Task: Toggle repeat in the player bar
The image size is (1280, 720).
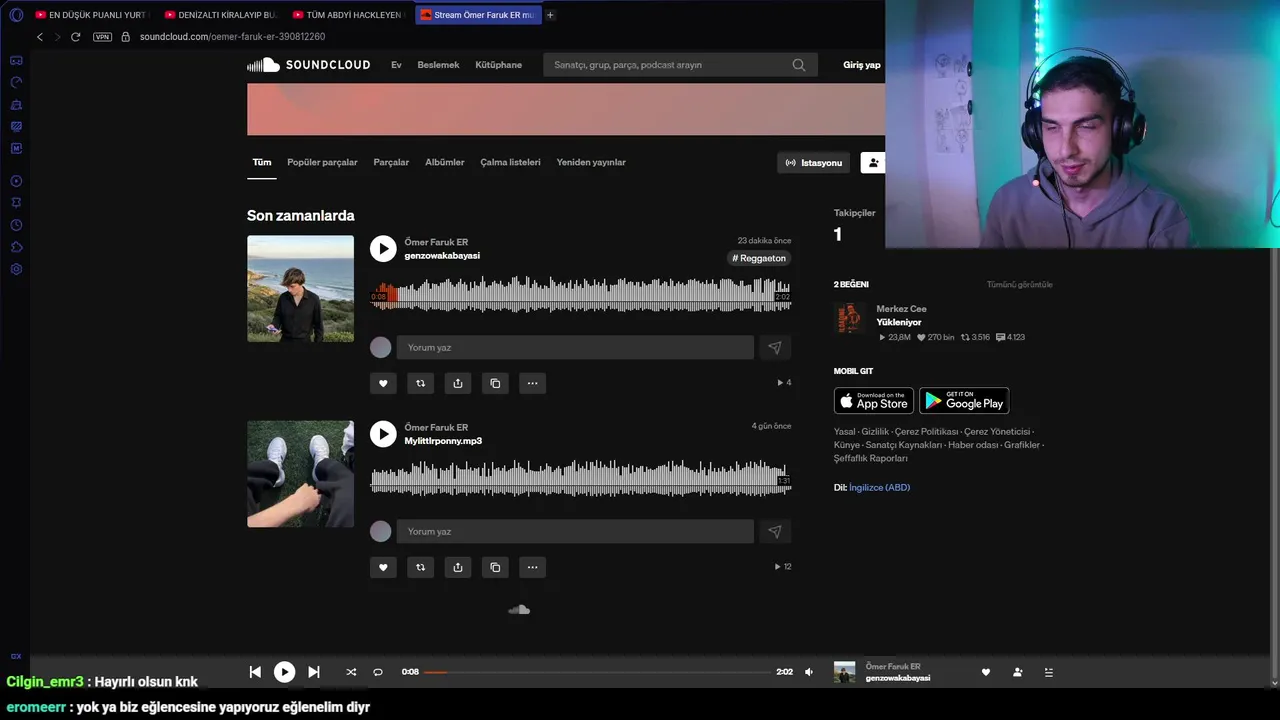Action: point(378,672)
